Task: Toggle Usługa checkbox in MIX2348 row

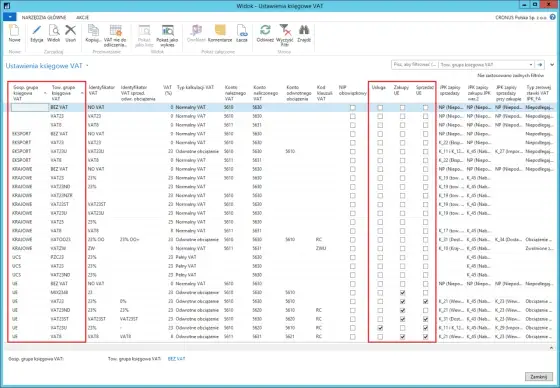Action: [380, 293]
